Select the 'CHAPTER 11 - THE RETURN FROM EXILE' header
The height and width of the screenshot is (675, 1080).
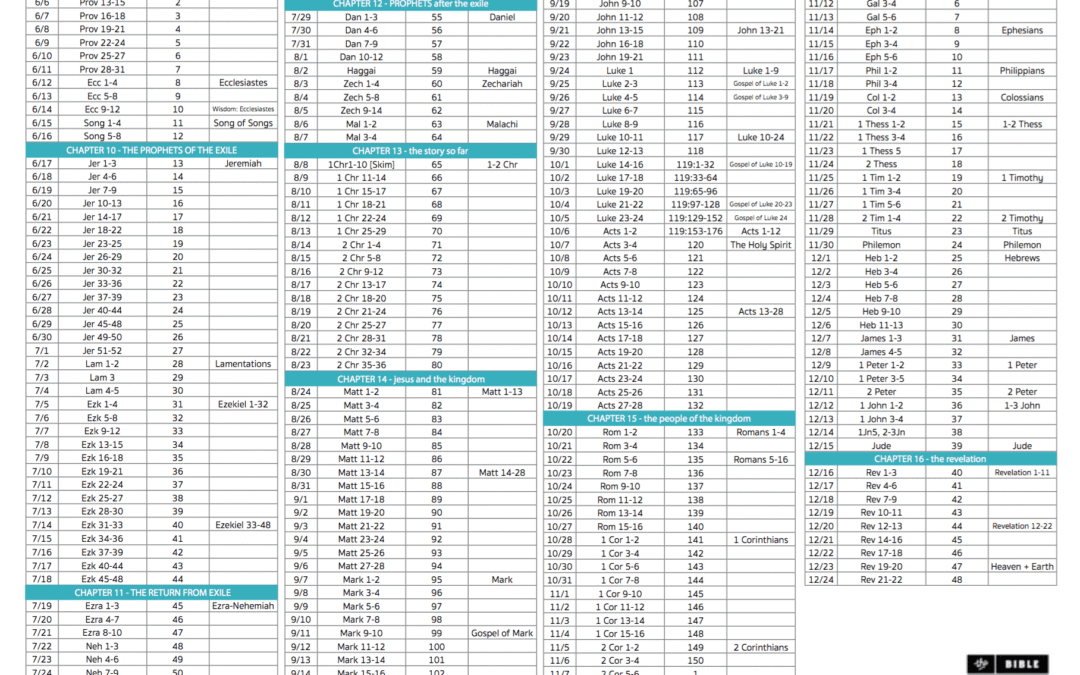152,592
